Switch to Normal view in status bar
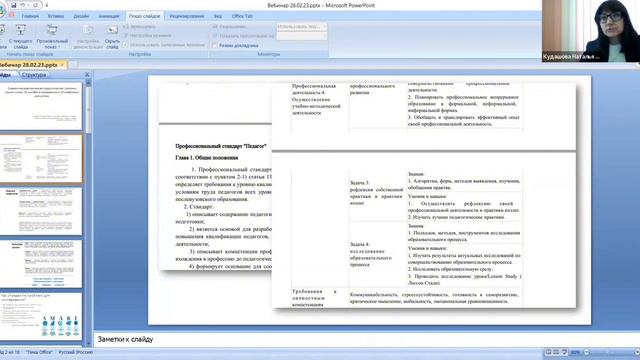640x360 pixels. [x=549, y=352]
